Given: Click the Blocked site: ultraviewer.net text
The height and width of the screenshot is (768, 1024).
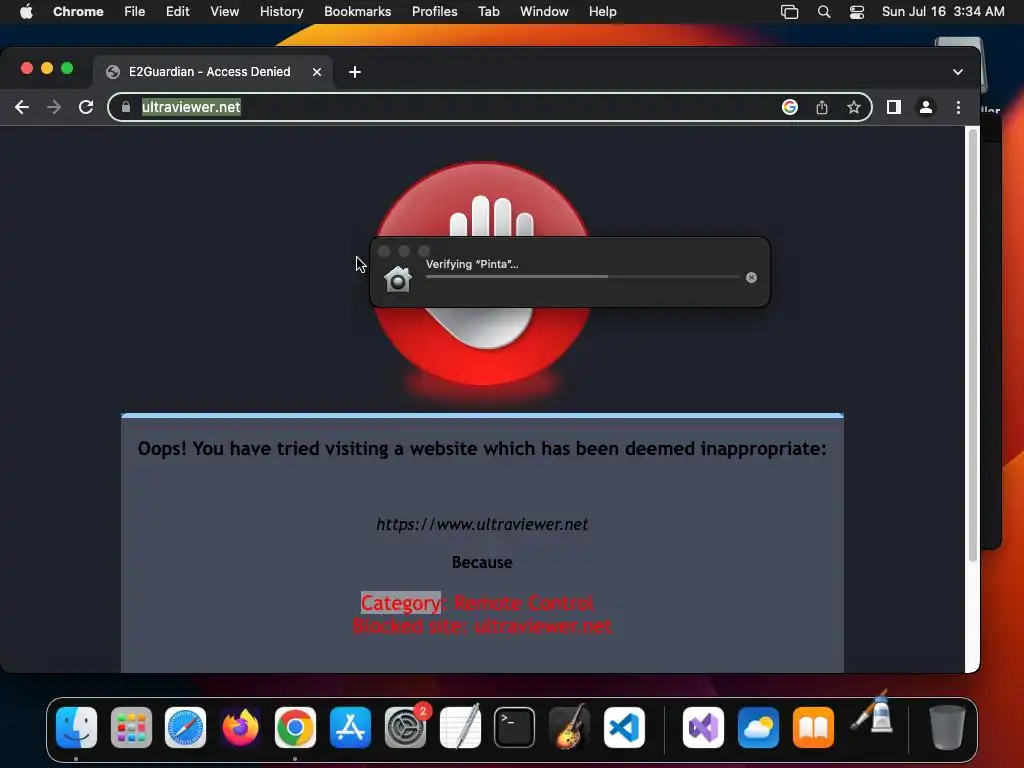Looking at the screenshot, I should pos(482,626).
